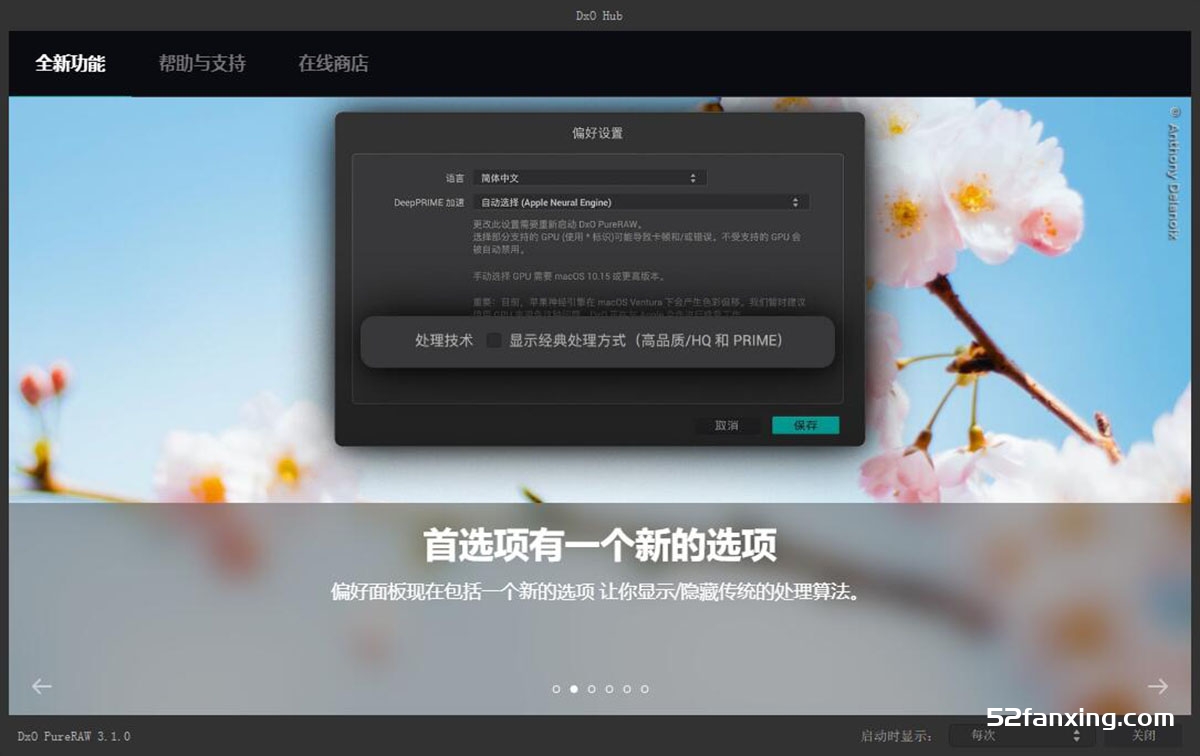Click the 取消 button to cancel changes
The height and width of the screenshot is (756, 1200).
727,425
